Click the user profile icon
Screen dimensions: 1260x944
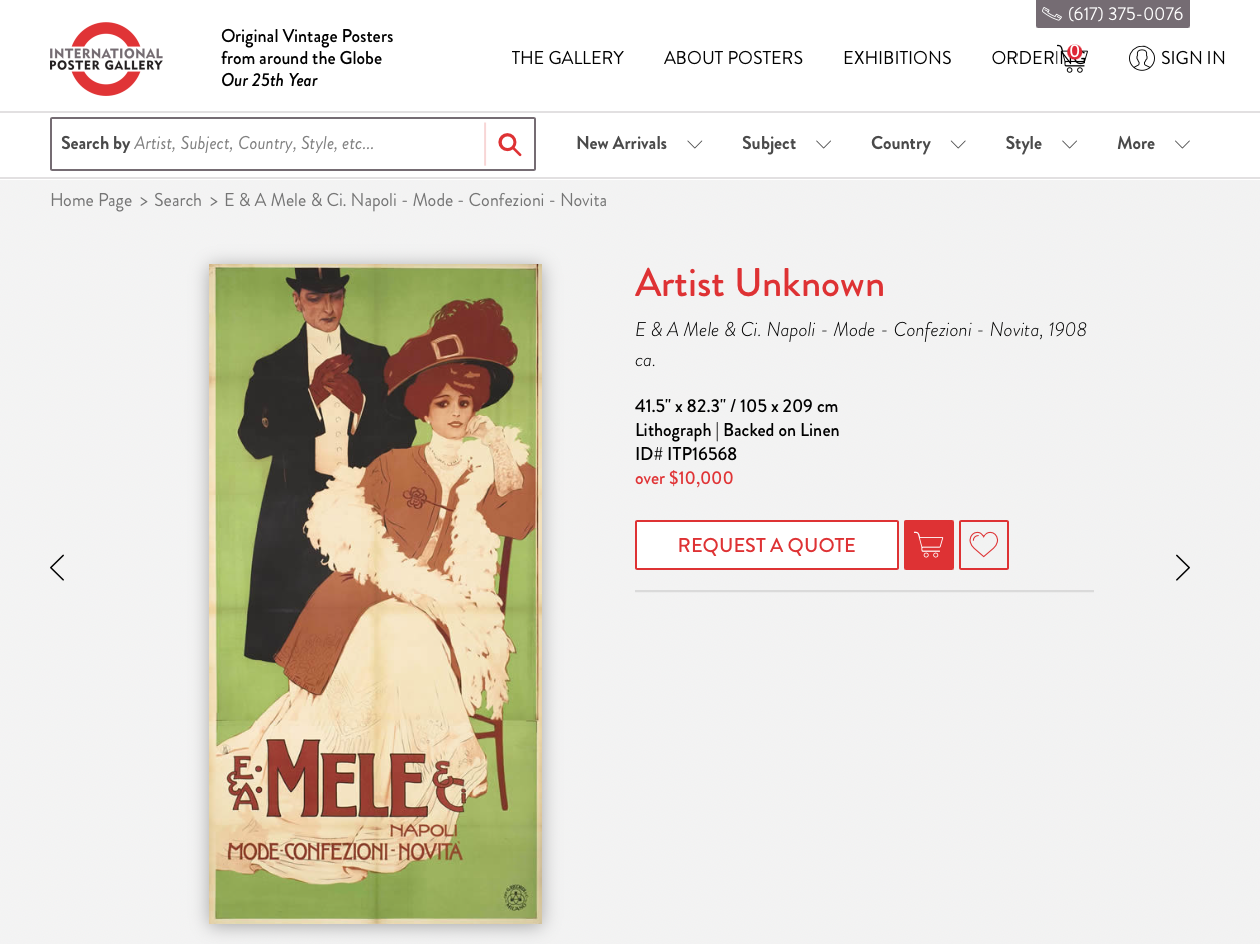pos(1141,58)
